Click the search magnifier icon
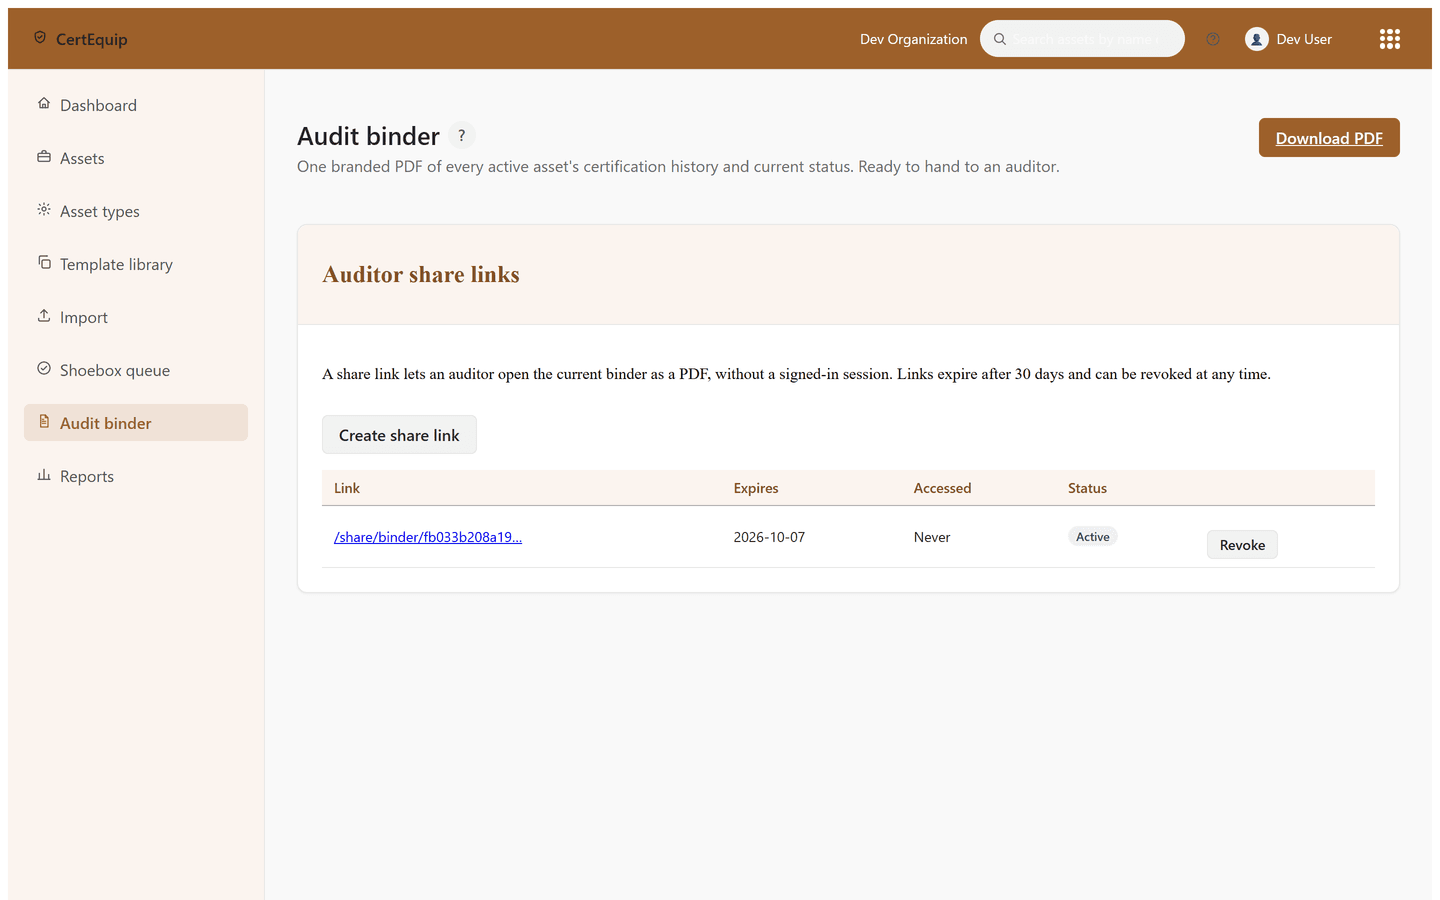 click(x=1000, y=39)
